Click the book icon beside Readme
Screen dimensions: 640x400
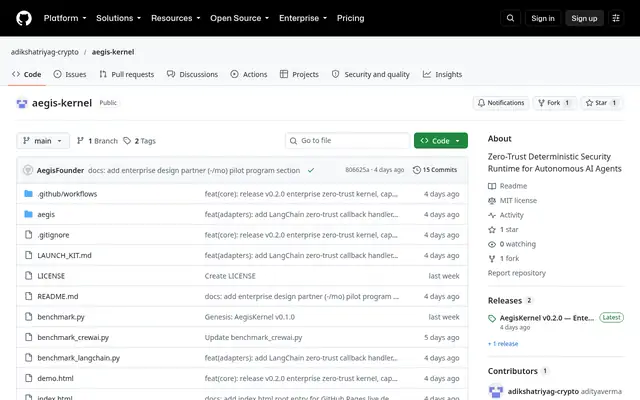coord(492,186)
